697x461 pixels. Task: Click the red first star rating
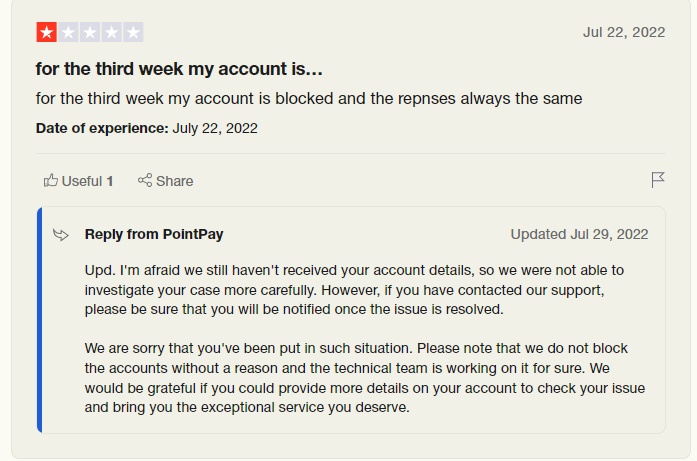(x=47, y=32)
